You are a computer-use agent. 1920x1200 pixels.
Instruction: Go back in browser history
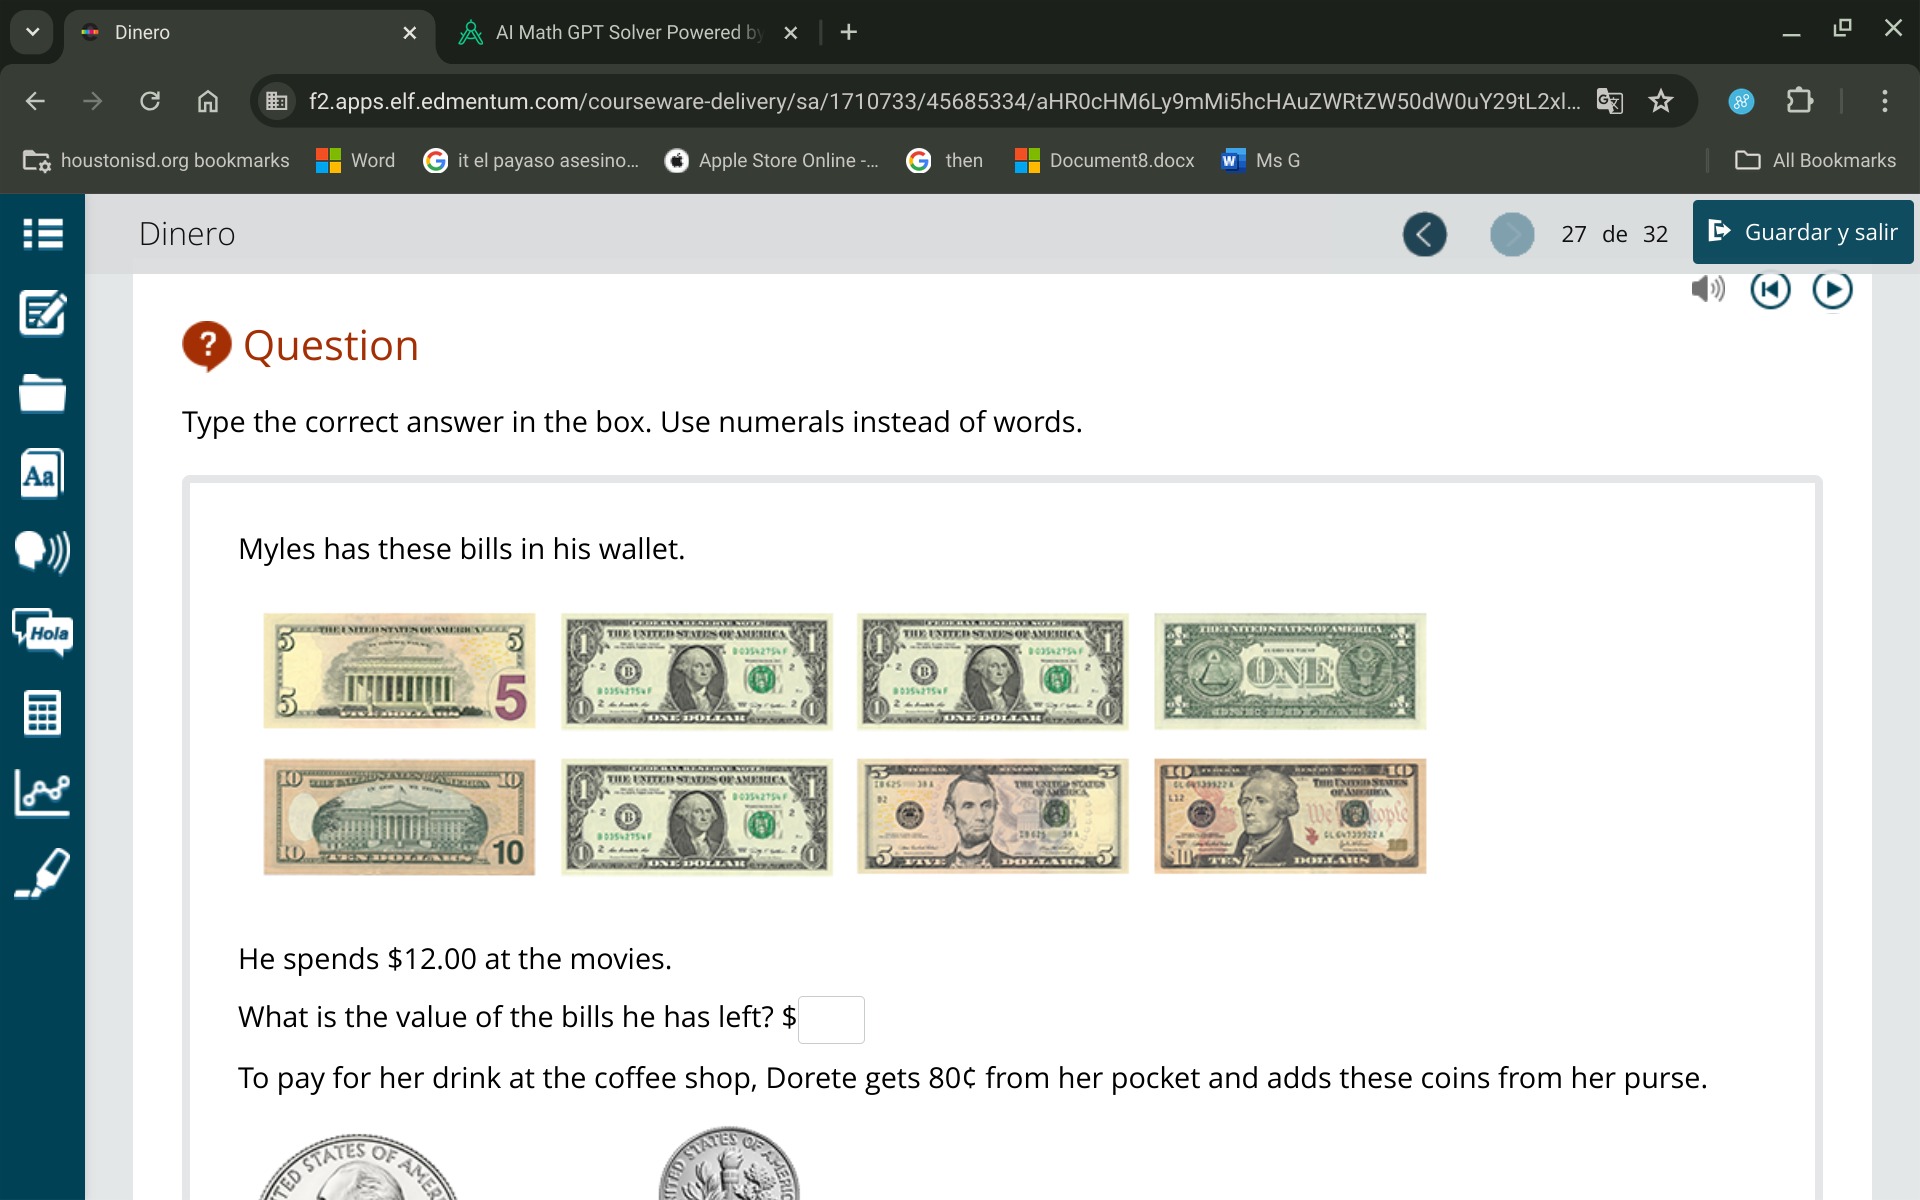pyautogui.click(x=35, y=101)
